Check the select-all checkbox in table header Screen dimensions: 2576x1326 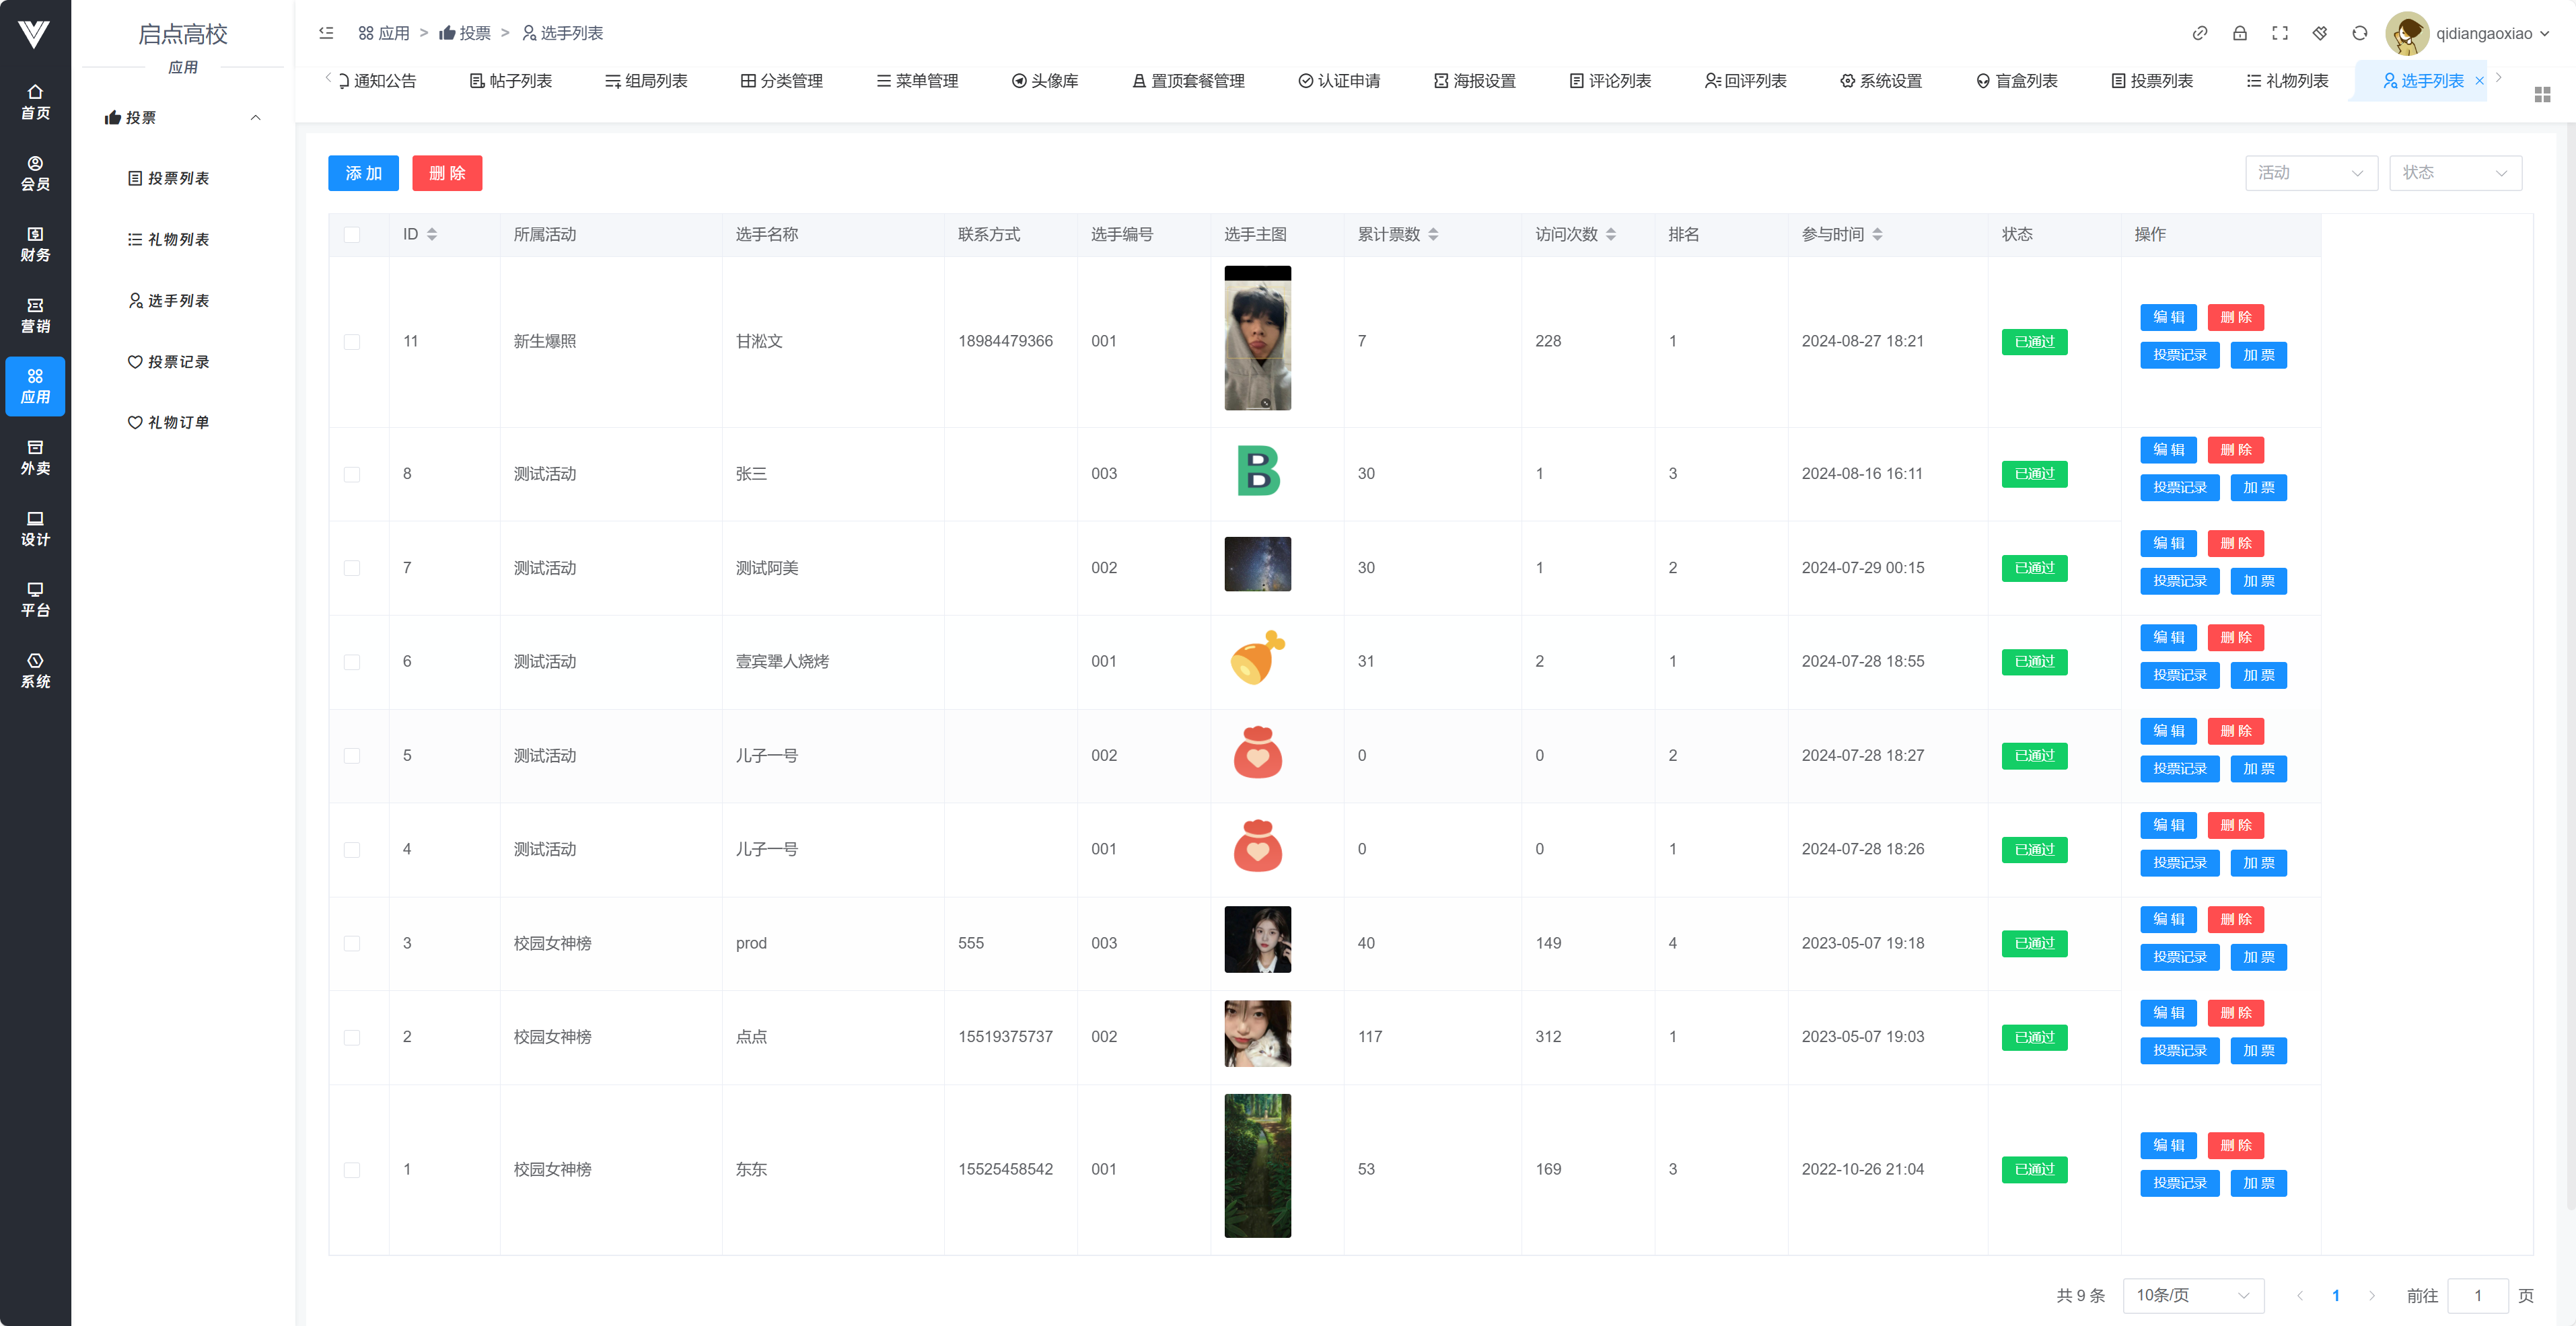tap(352, 235)
